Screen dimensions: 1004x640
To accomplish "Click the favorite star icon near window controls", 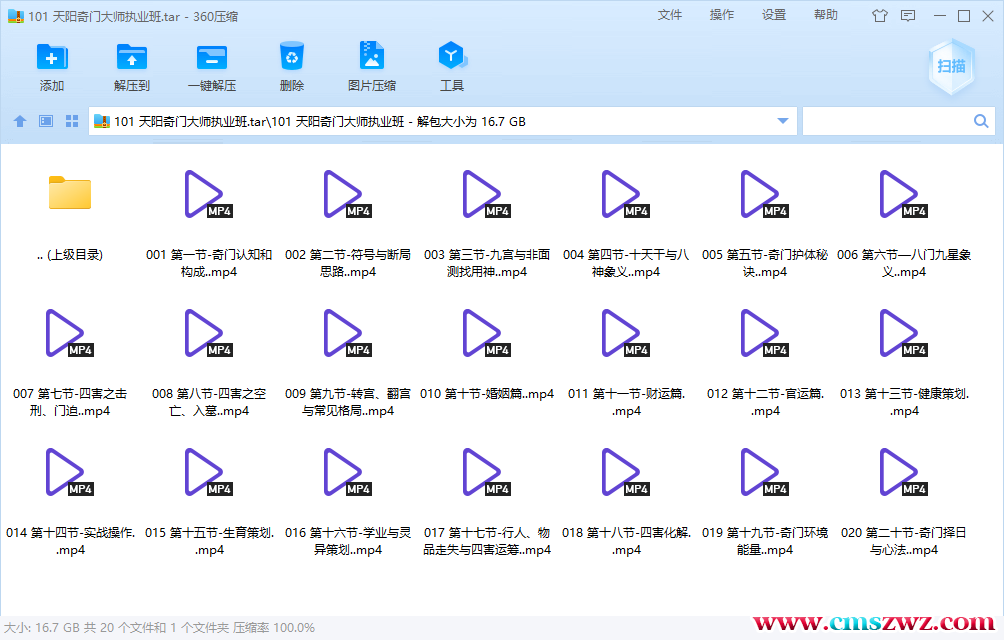I will tap(880, 16).
